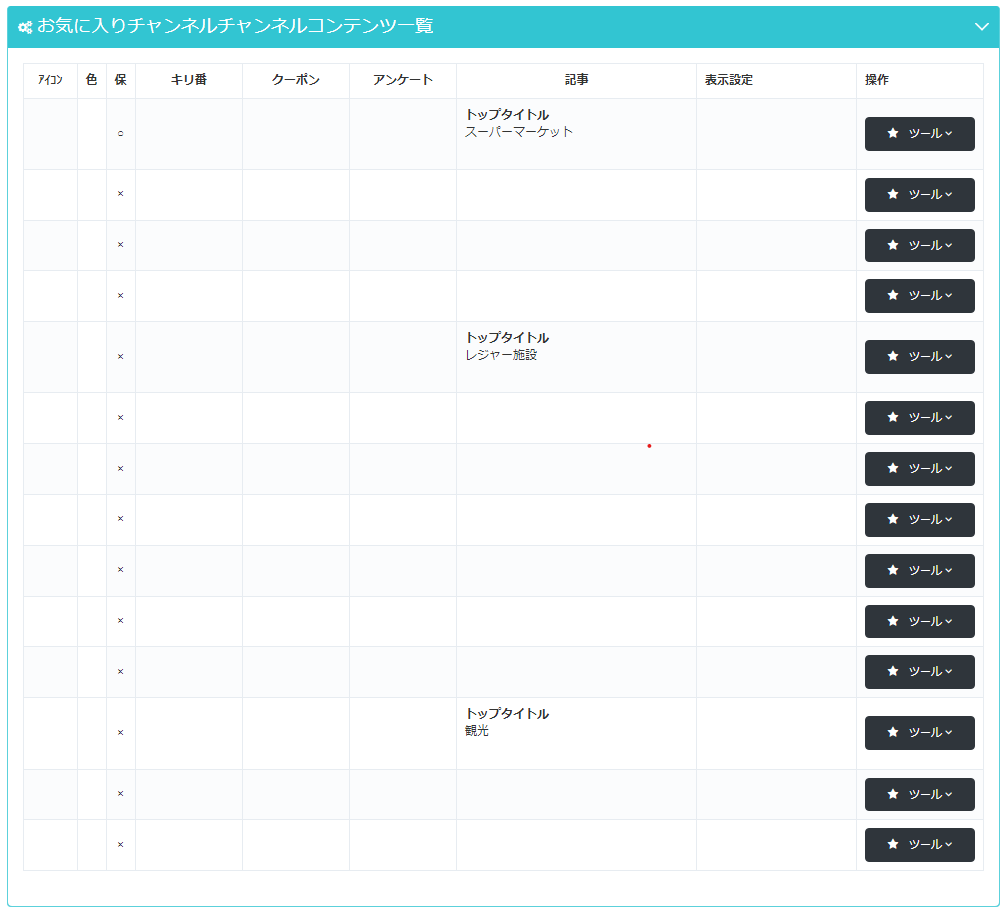This screenshot has width=1006, height=912.
Task: Click the 表示設定 column header
Action: tap(728, 80)
